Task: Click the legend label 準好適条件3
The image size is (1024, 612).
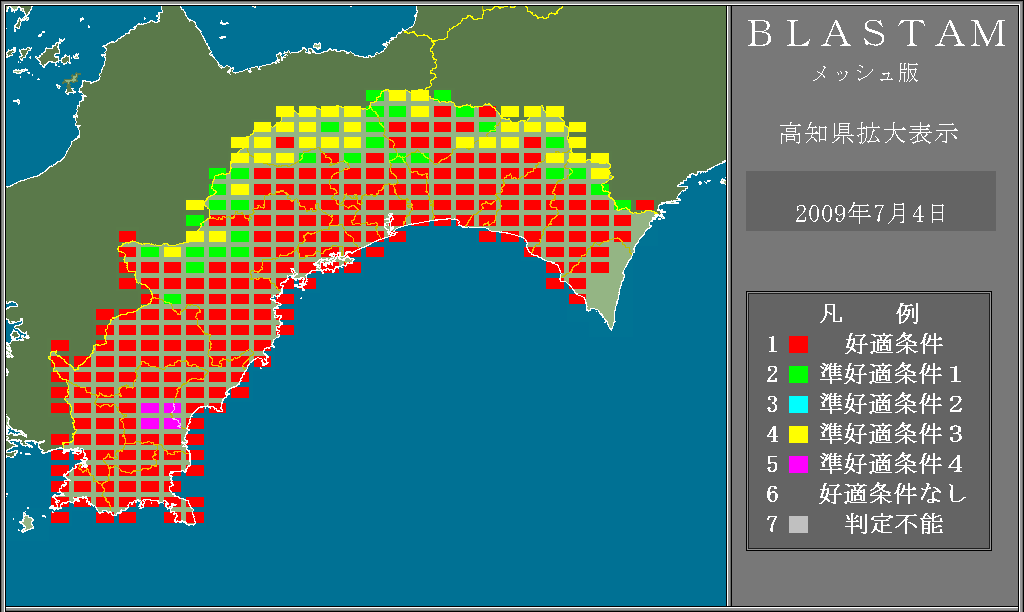Action: click(891, 434)
